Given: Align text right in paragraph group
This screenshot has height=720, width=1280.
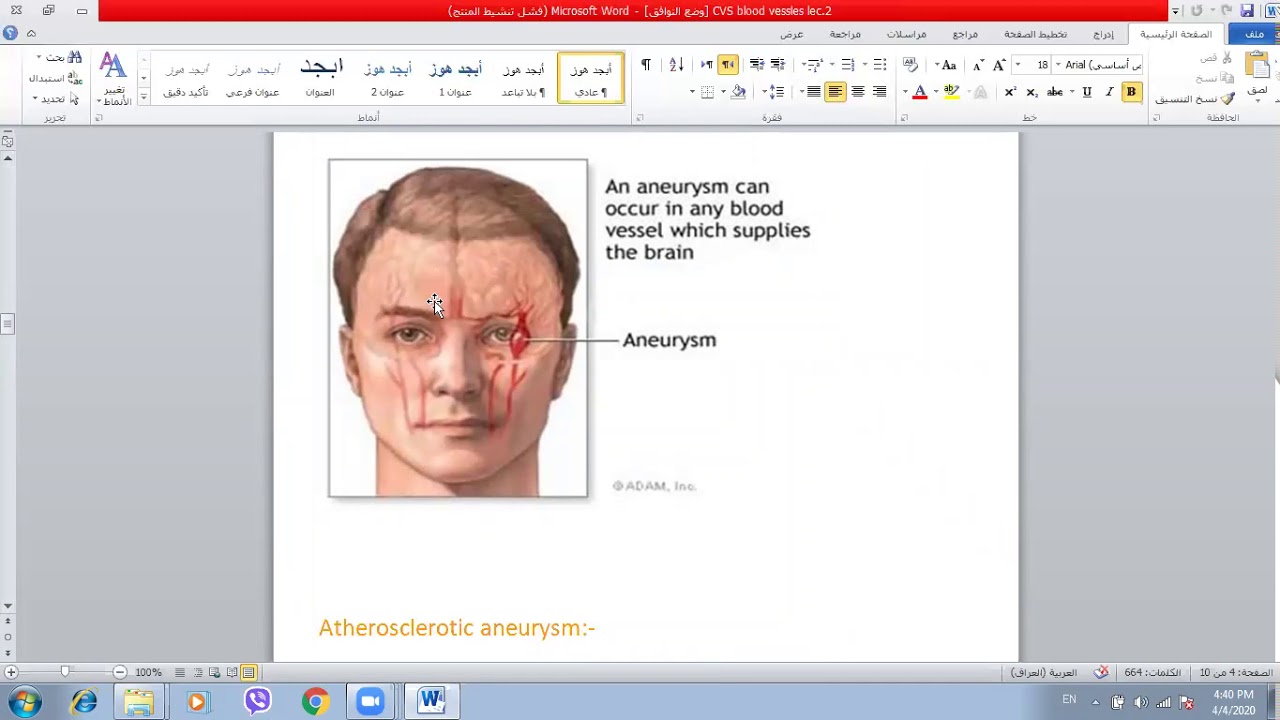Looking at the screenshot, I should pos(880,92).
